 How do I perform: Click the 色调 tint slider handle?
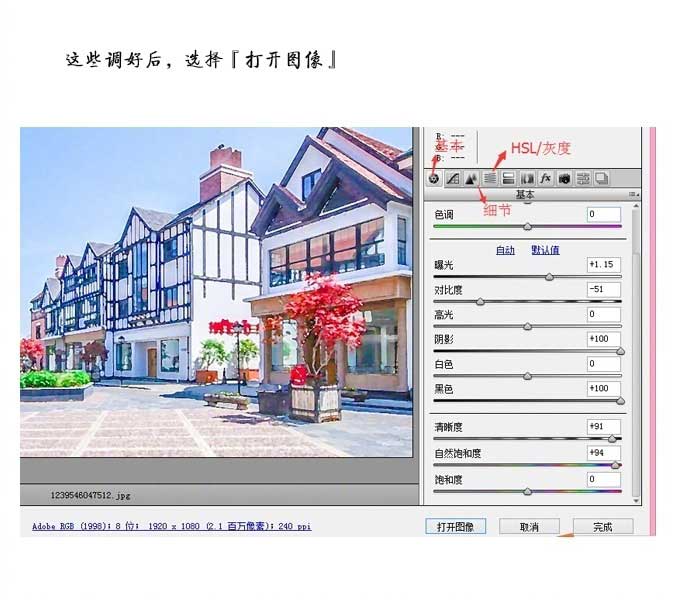[x=527, y=226]
